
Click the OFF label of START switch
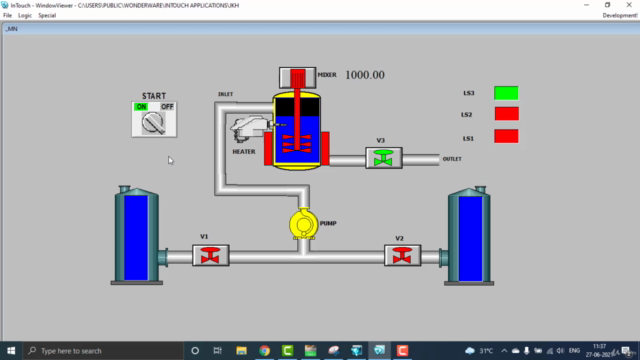pos(167,107)
